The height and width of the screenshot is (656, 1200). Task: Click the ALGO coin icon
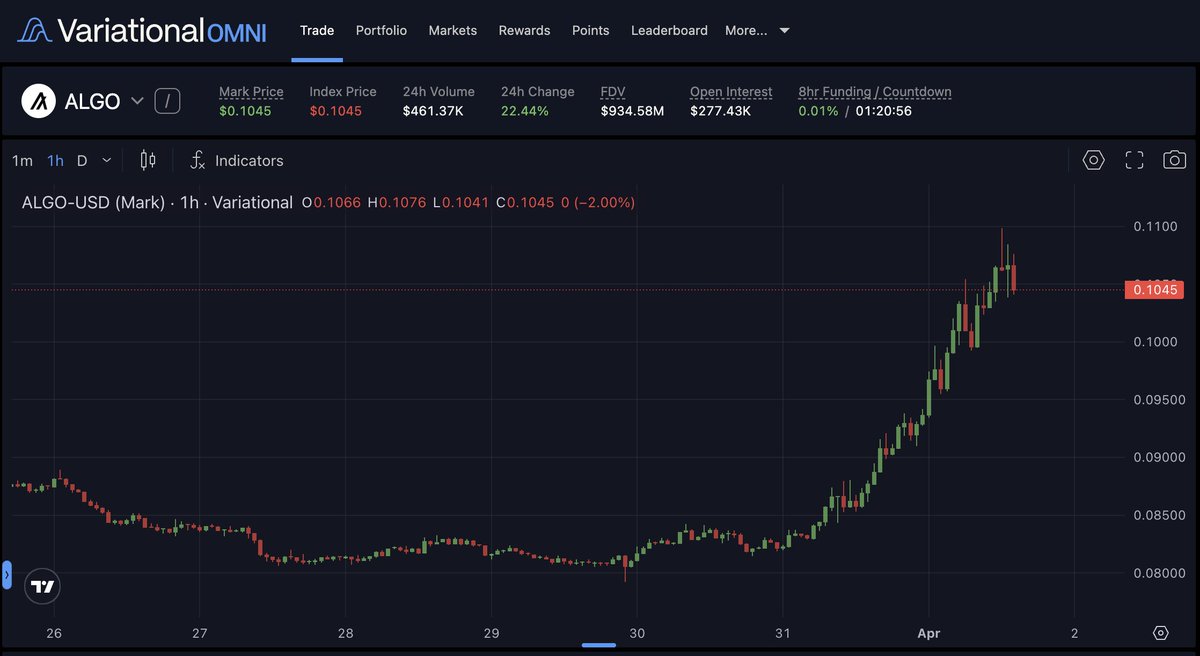pos(38,101)
